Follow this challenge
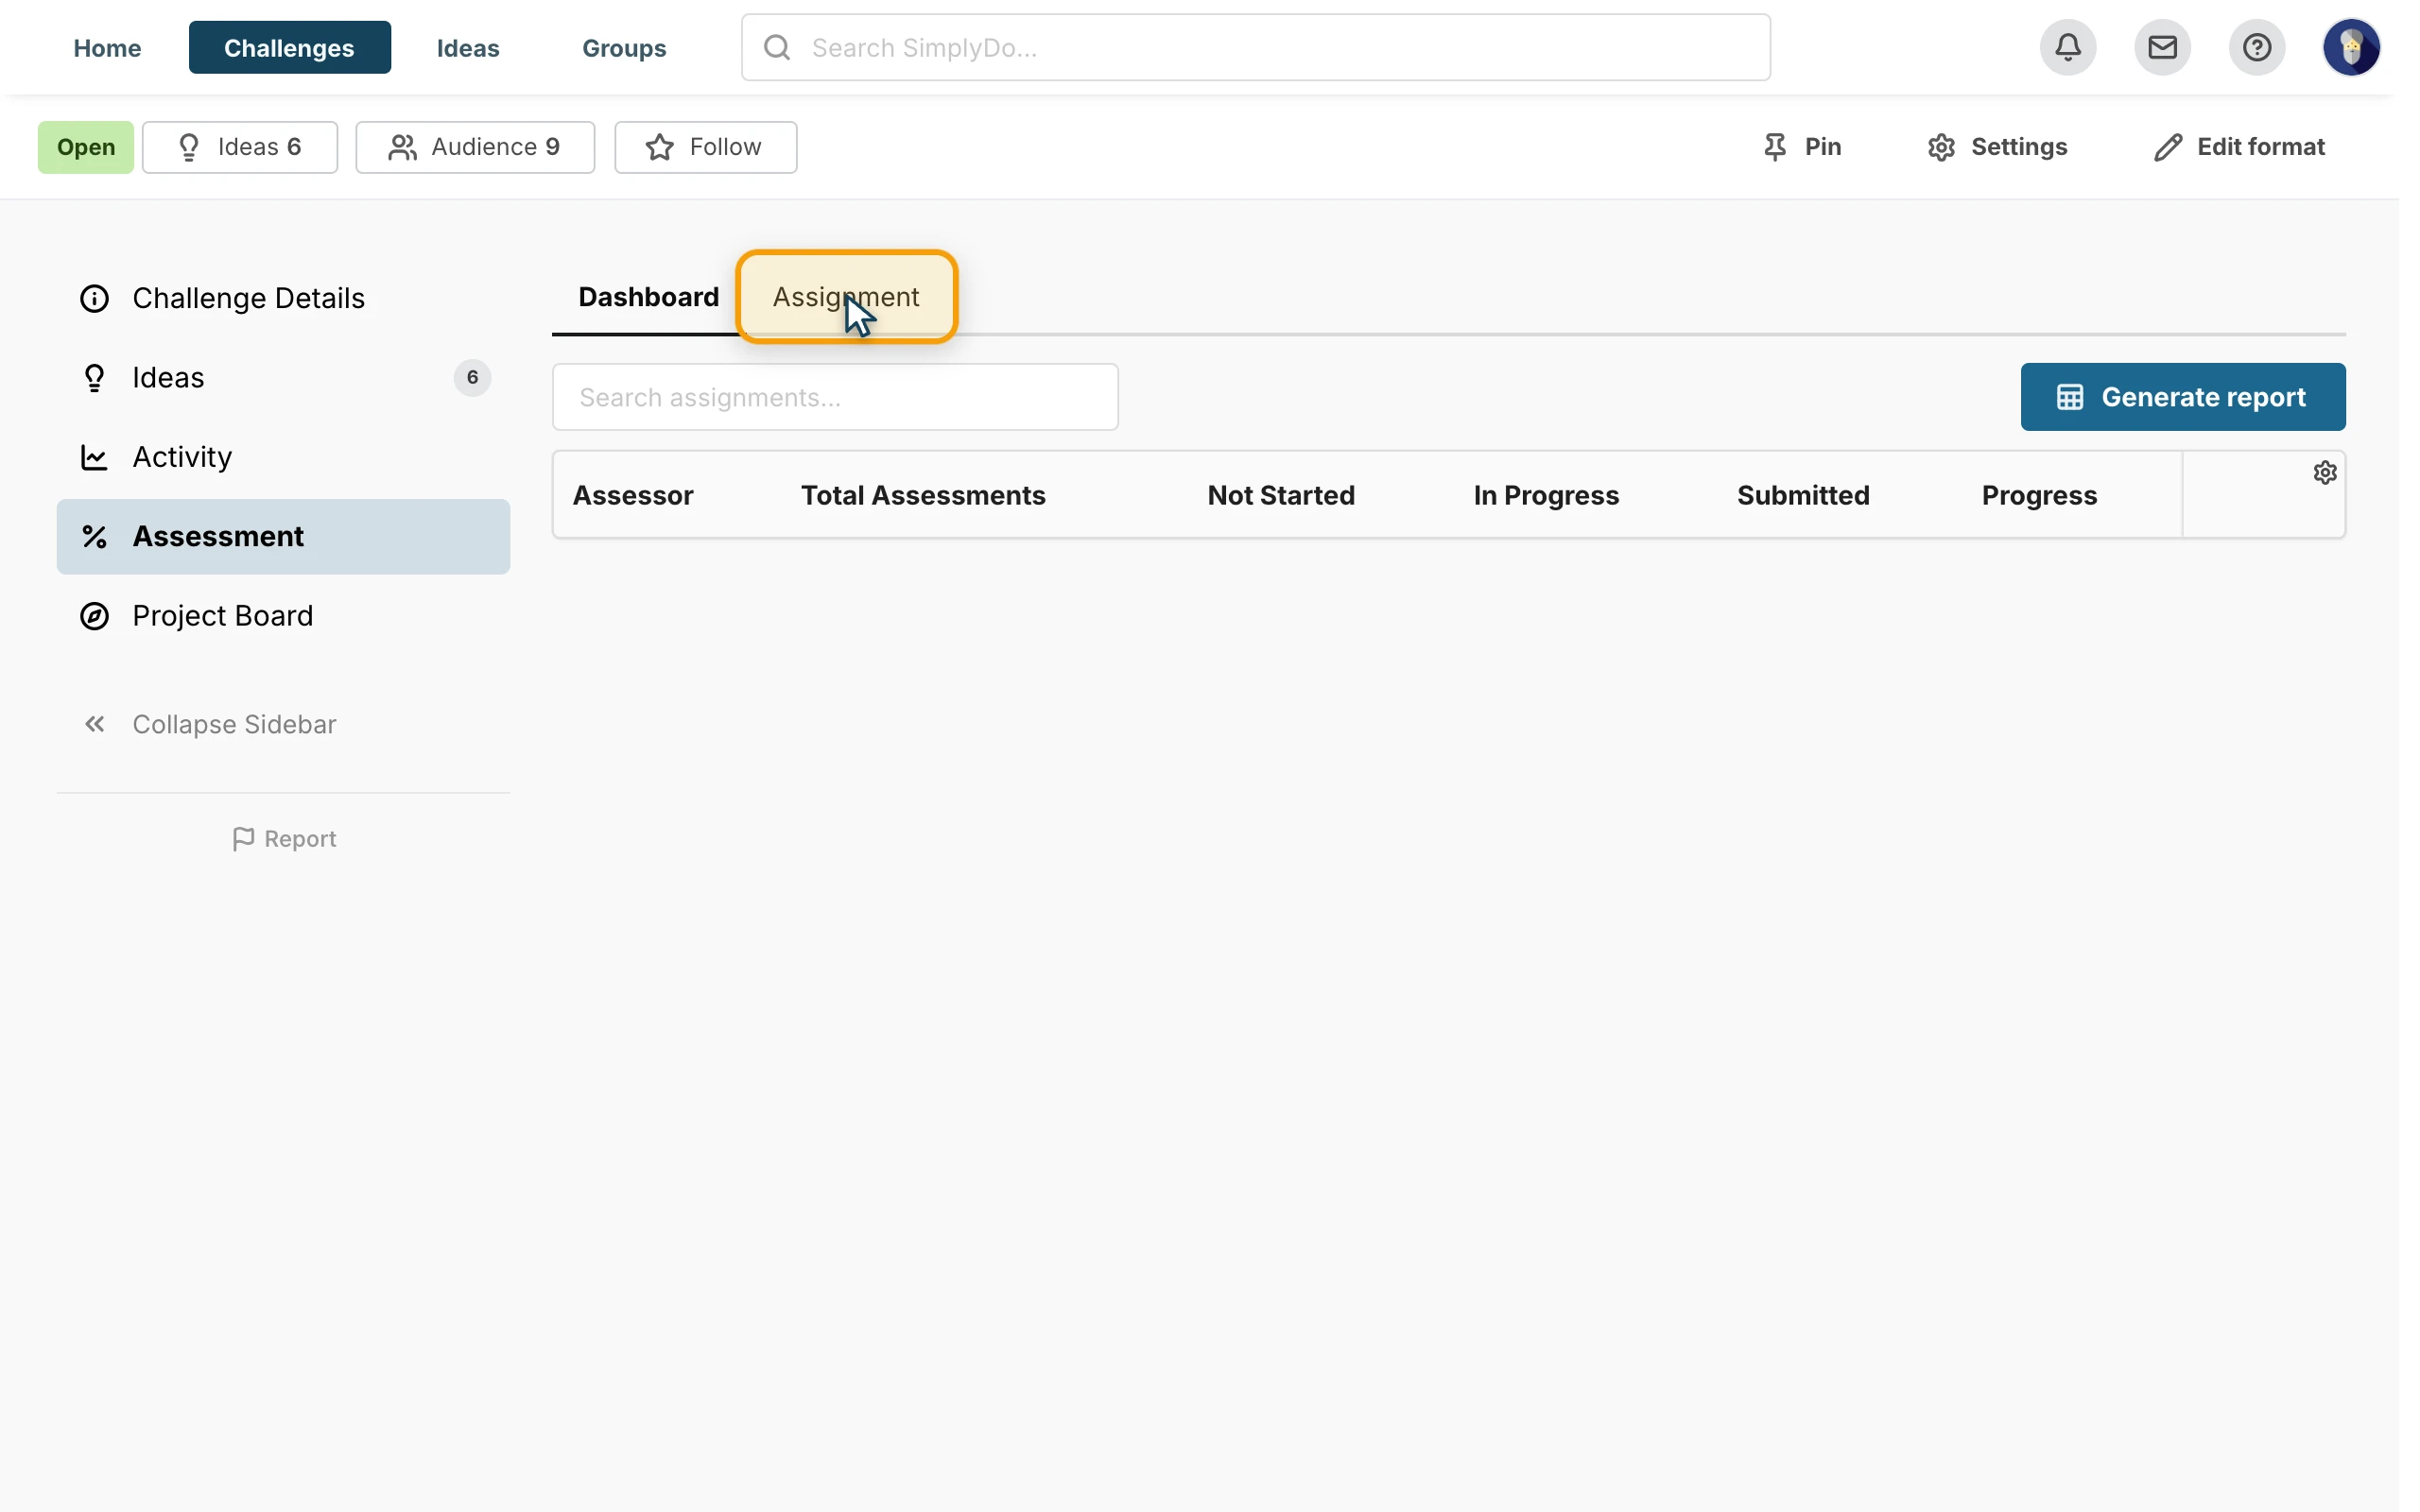The image size is (2420, 1512). coord(705,147)
